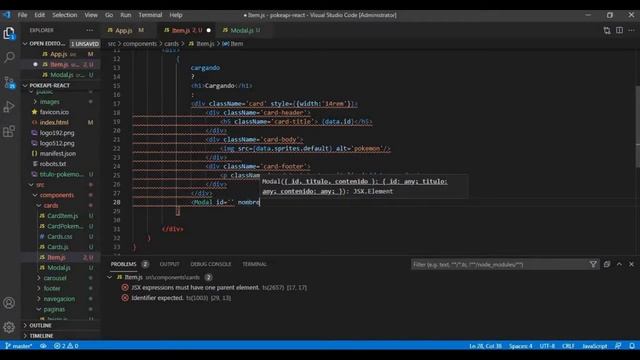This screenshot has height=360, width=640.
Task: Collapse the cards folder
Action: [51, 205]
